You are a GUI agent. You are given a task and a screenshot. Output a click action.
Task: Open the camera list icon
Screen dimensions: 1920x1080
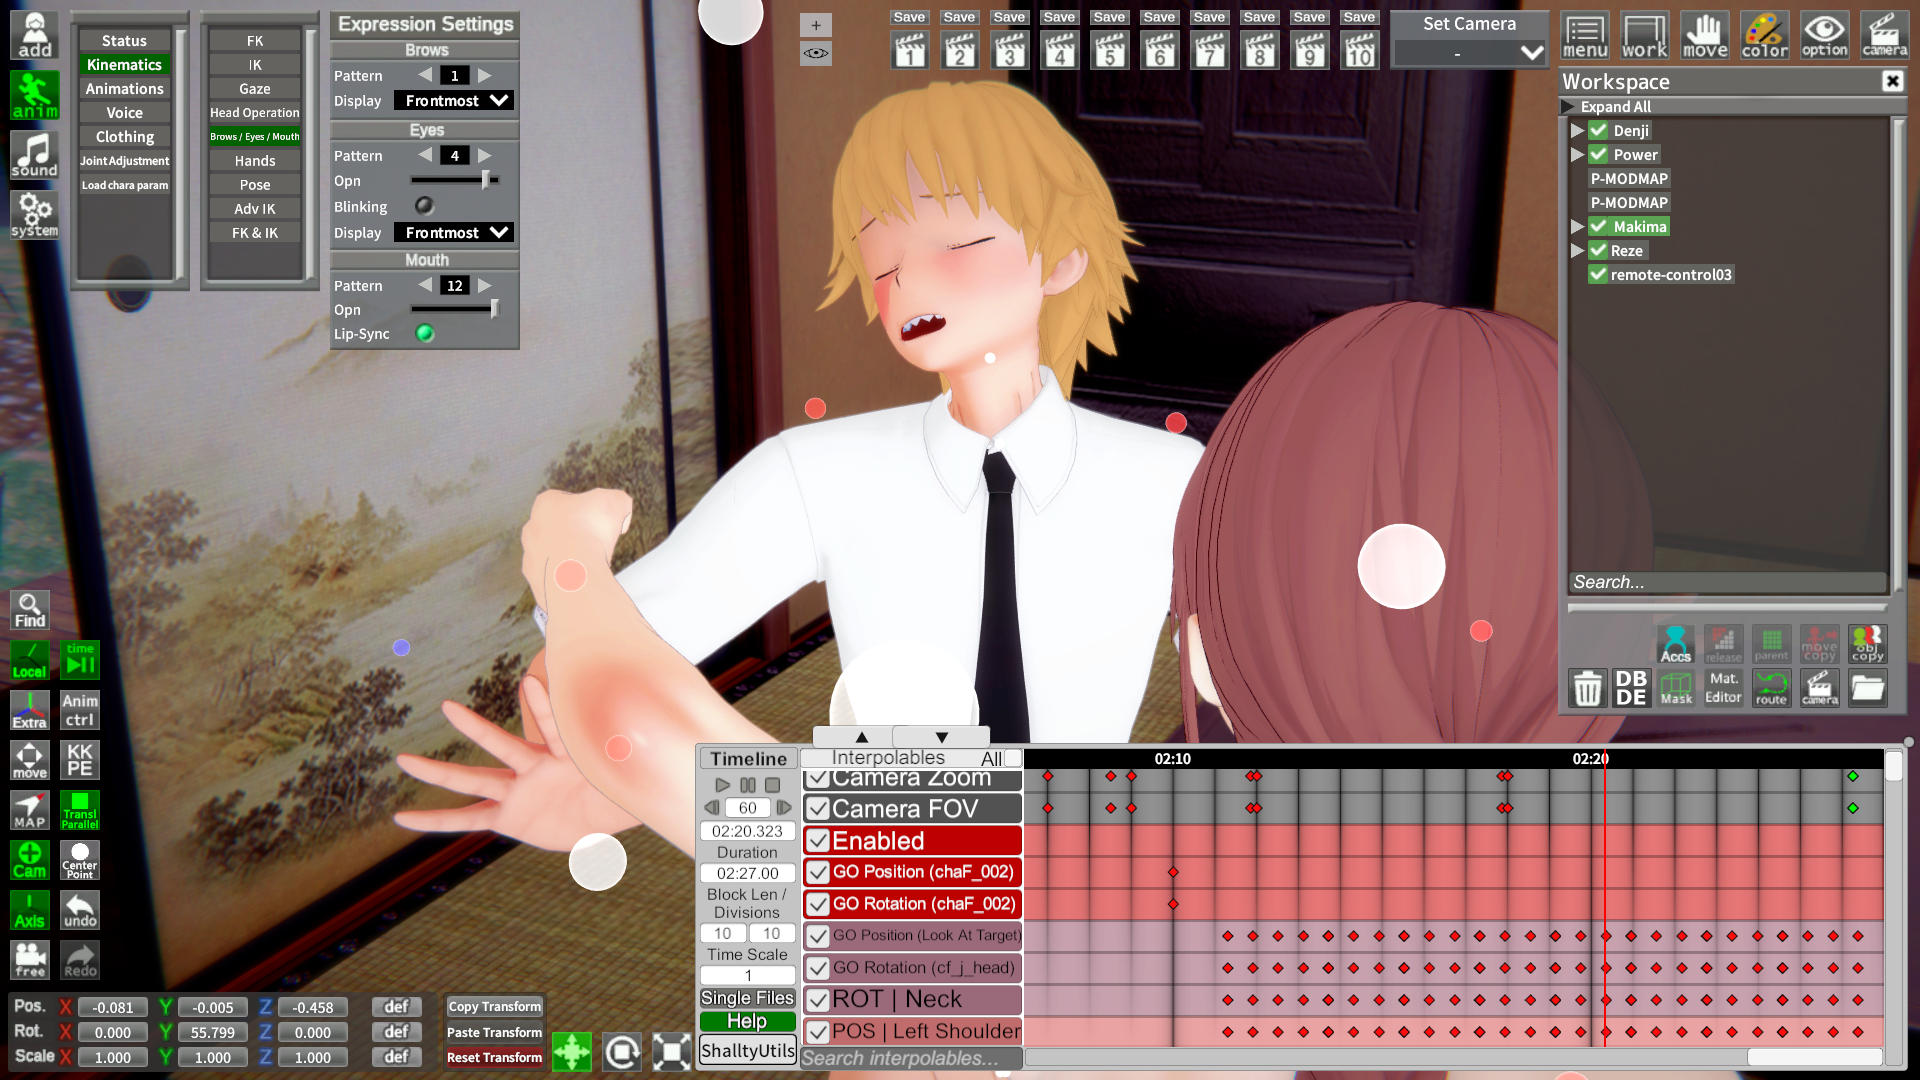click(x=1885, y=36)
